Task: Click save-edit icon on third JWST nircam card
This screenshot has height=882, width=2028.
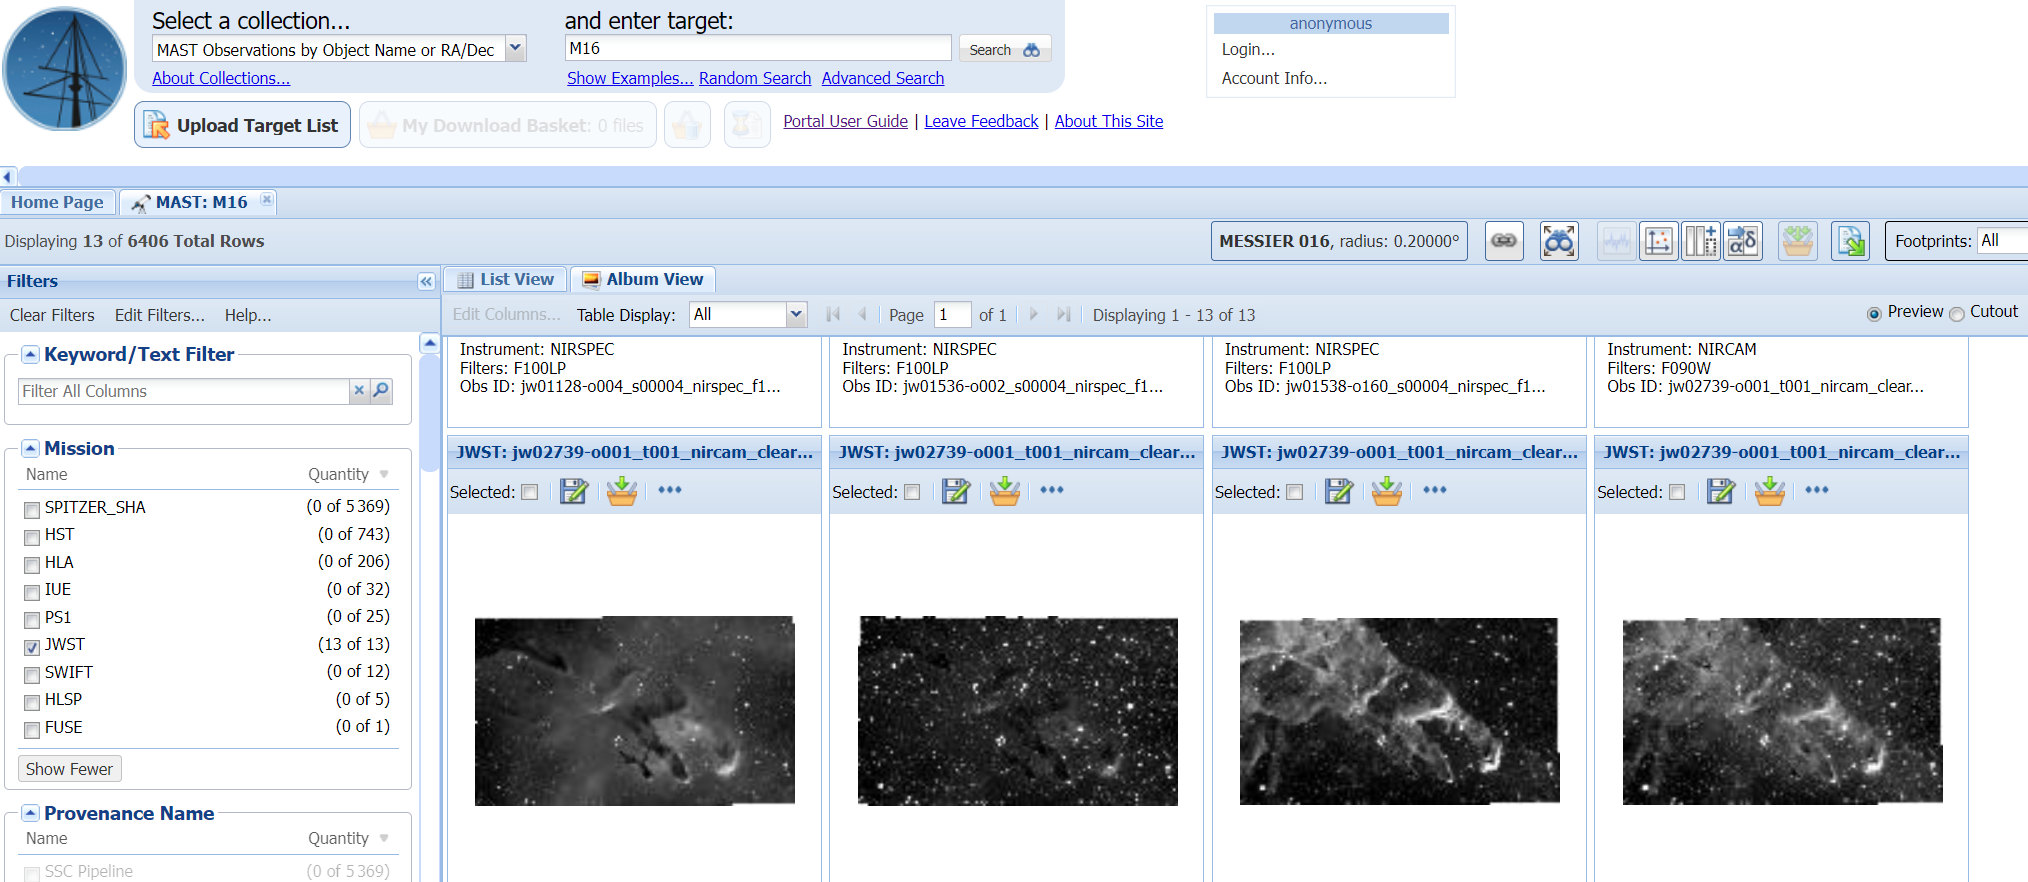Action: click(x=1339, y=491)
